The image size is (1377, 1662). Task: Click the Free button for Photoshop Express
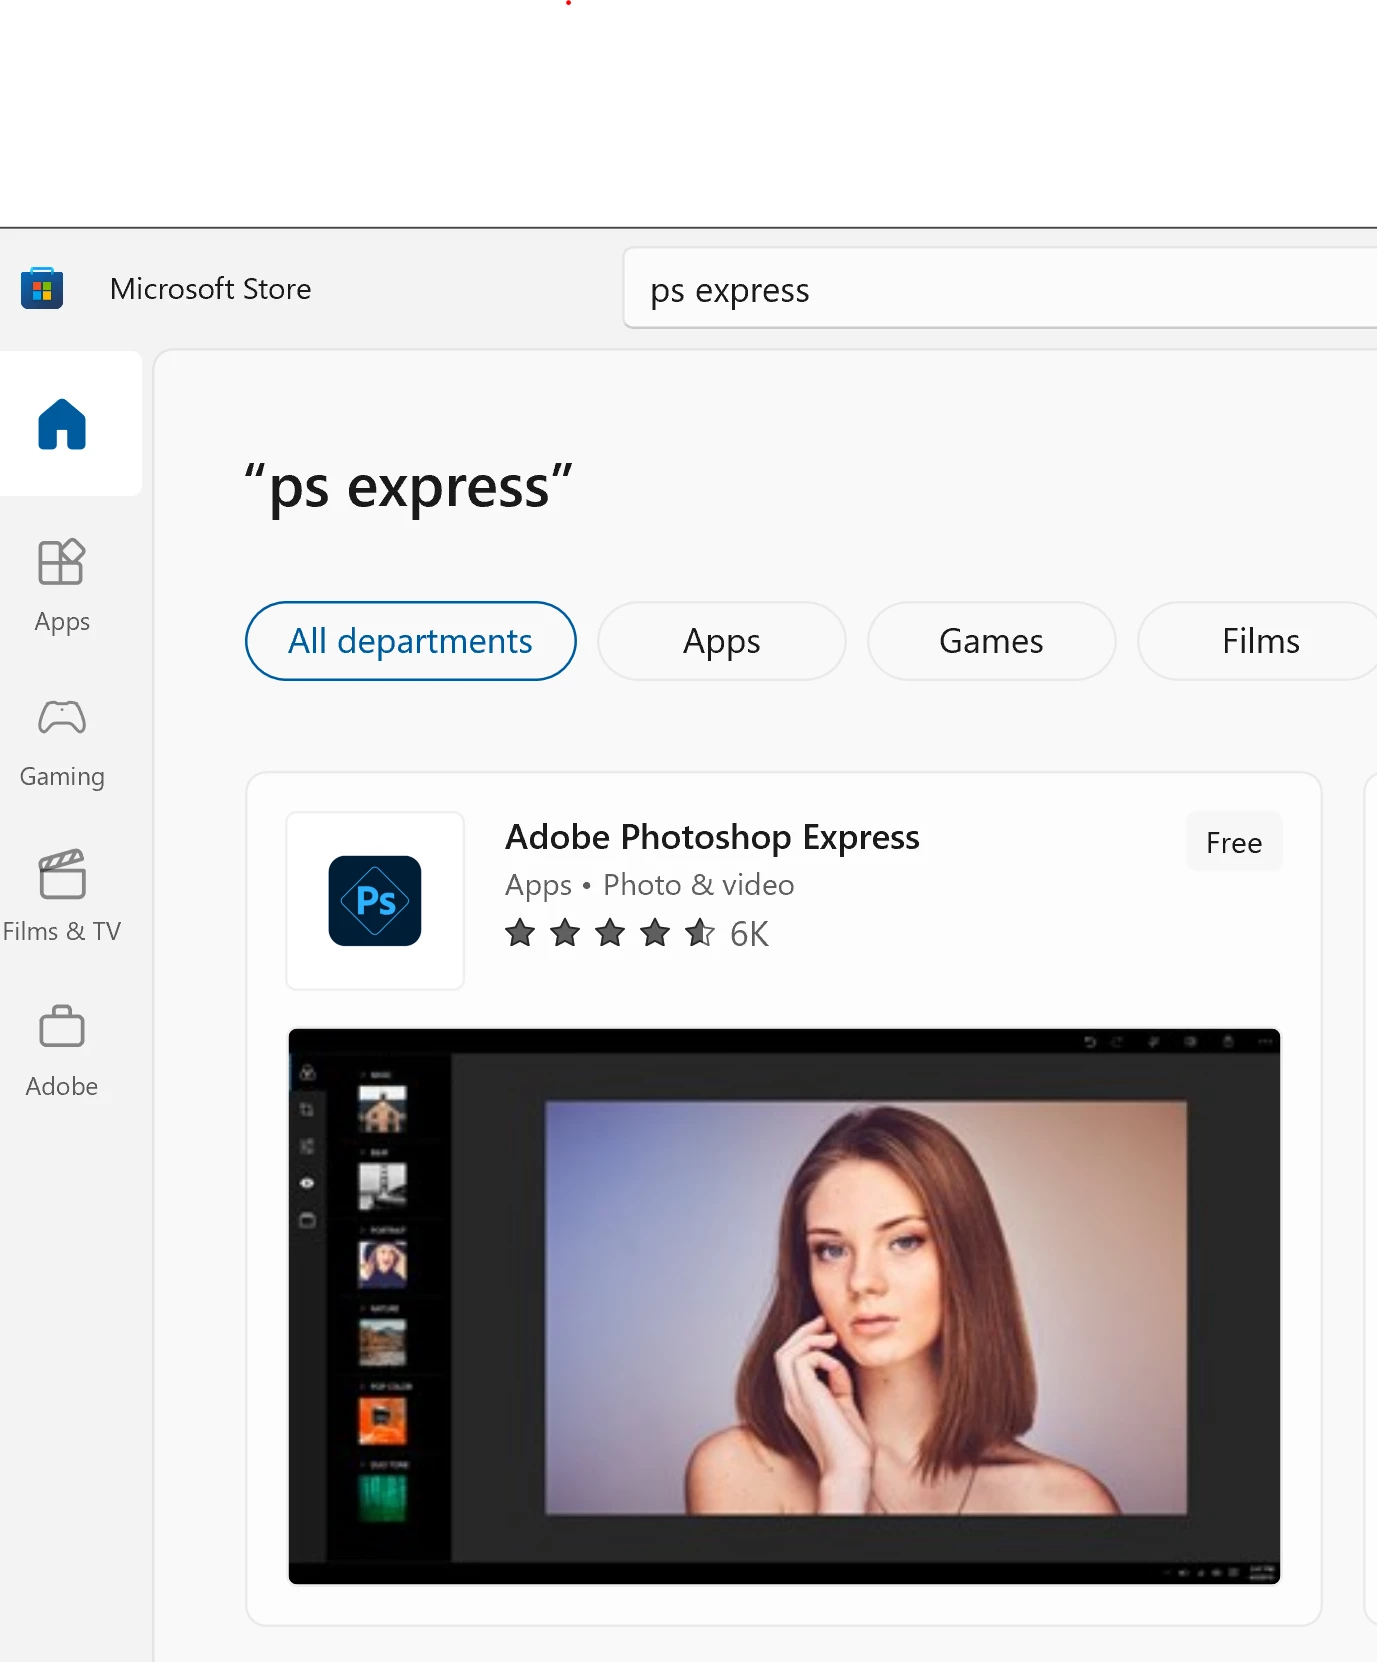coord(1234,843)
